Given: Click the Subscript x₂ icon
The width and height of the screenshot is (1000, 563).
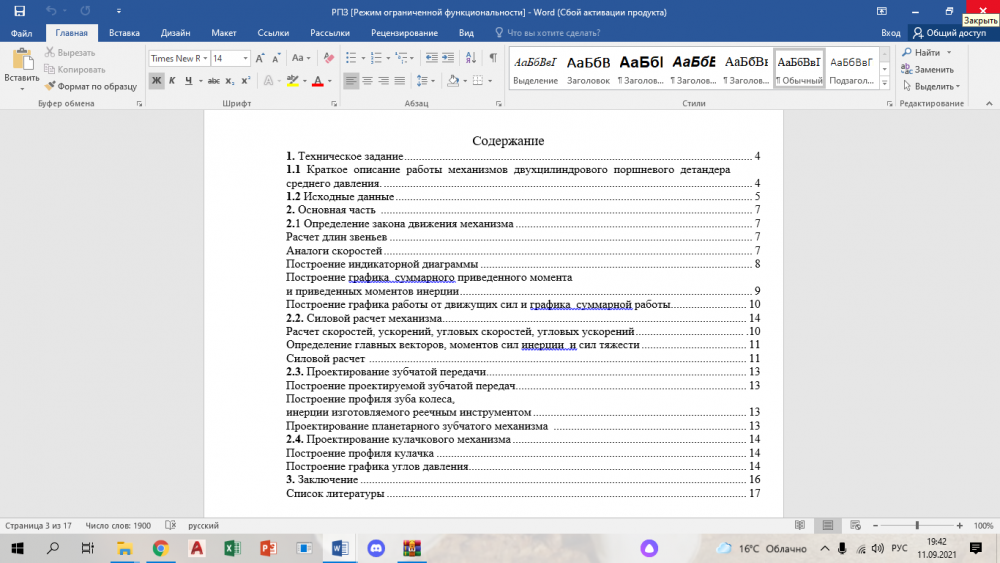Looking at the screenshot, I should coord(229,81).
